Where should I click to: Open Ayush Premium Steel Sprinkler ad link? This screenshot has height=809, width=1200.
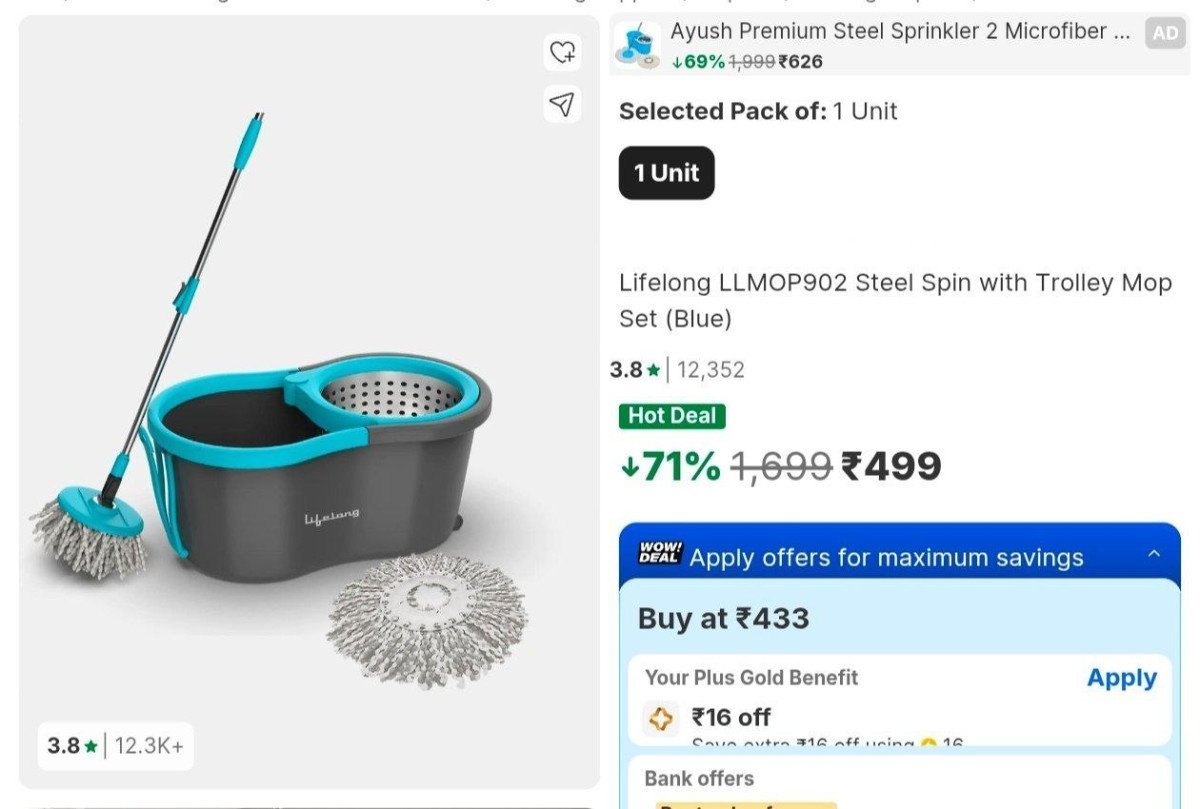888,32
